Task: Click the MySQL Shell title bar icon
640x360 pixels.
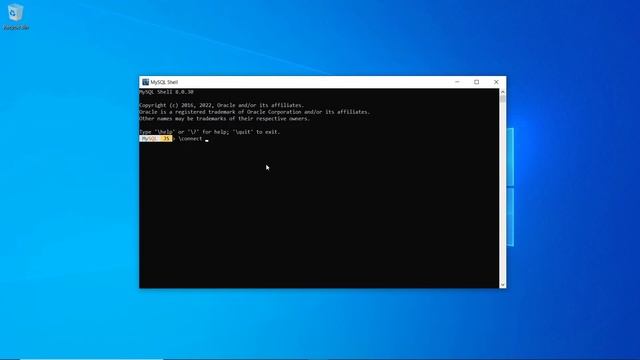Action: click(145, 82)
